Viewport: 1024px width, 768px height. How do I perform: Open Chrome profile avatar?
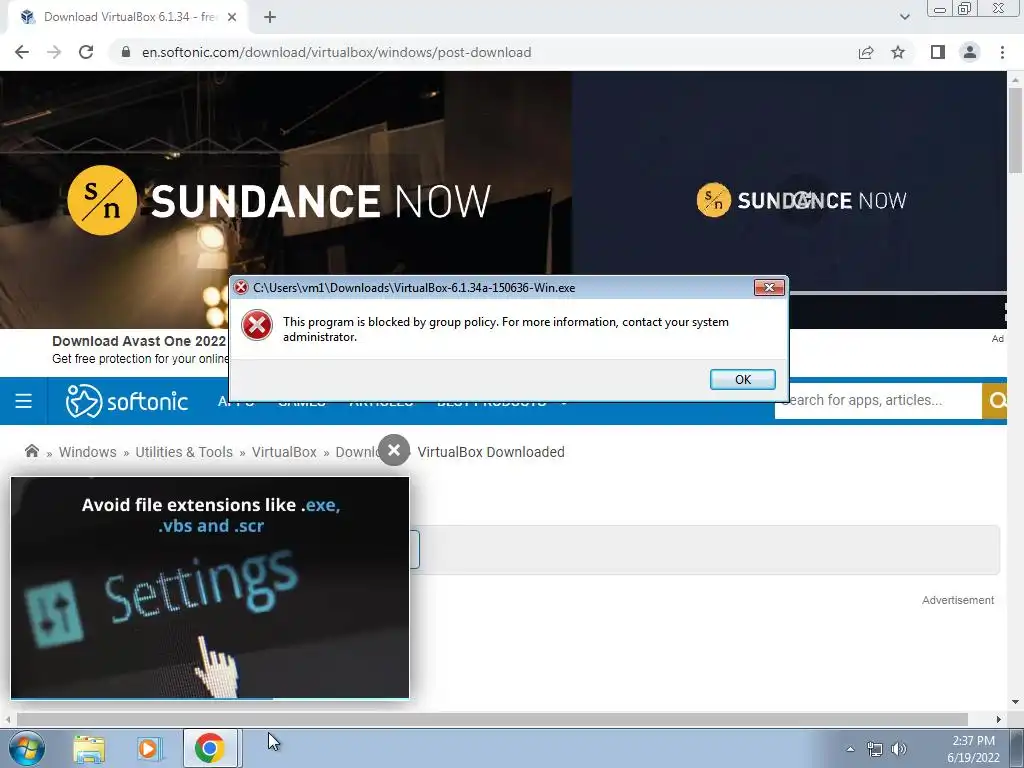(x=970, y=52)
